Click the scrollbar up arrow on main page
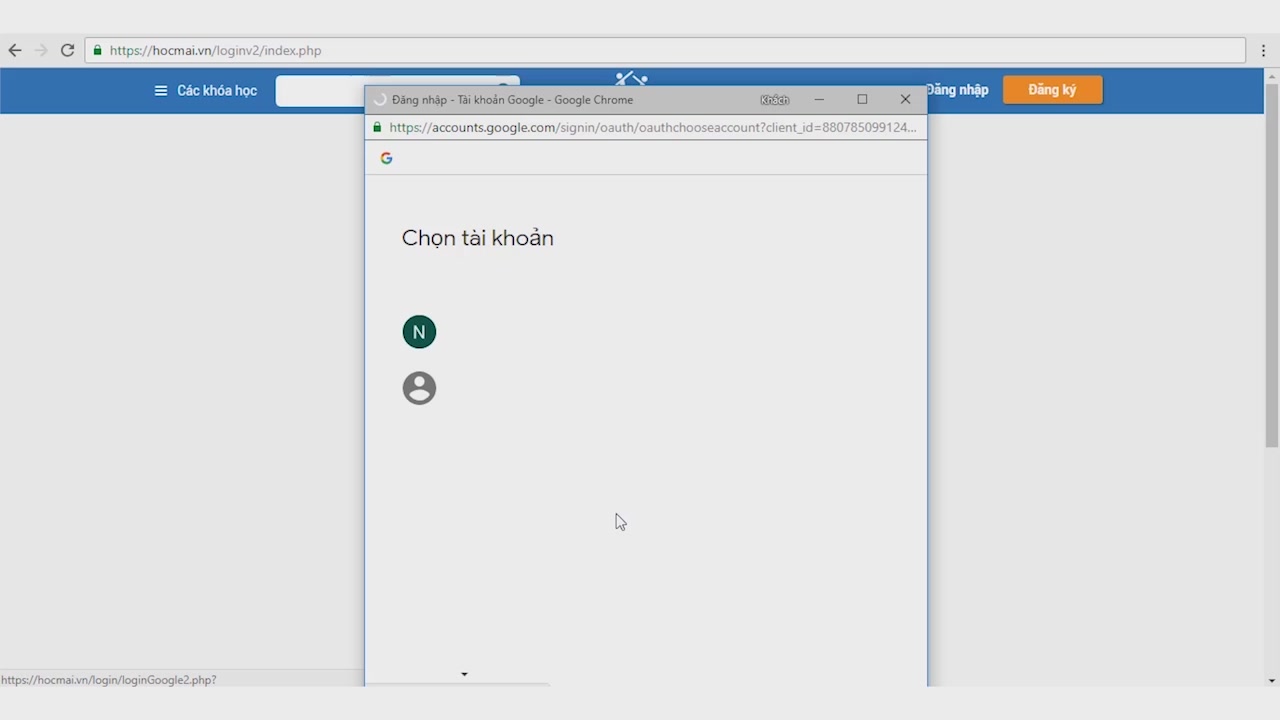Image resolution: width=1280 pixels, height=720 pixels. (1272, 75)
